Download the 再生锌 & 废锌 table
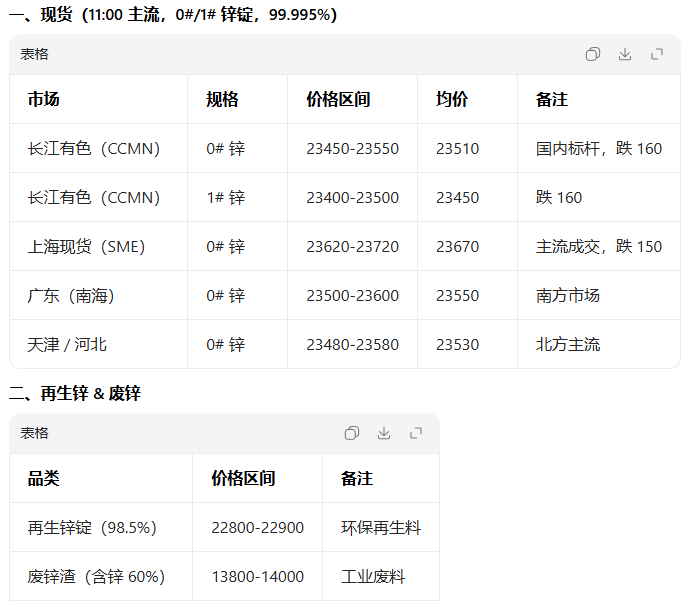 pos(384,433)
